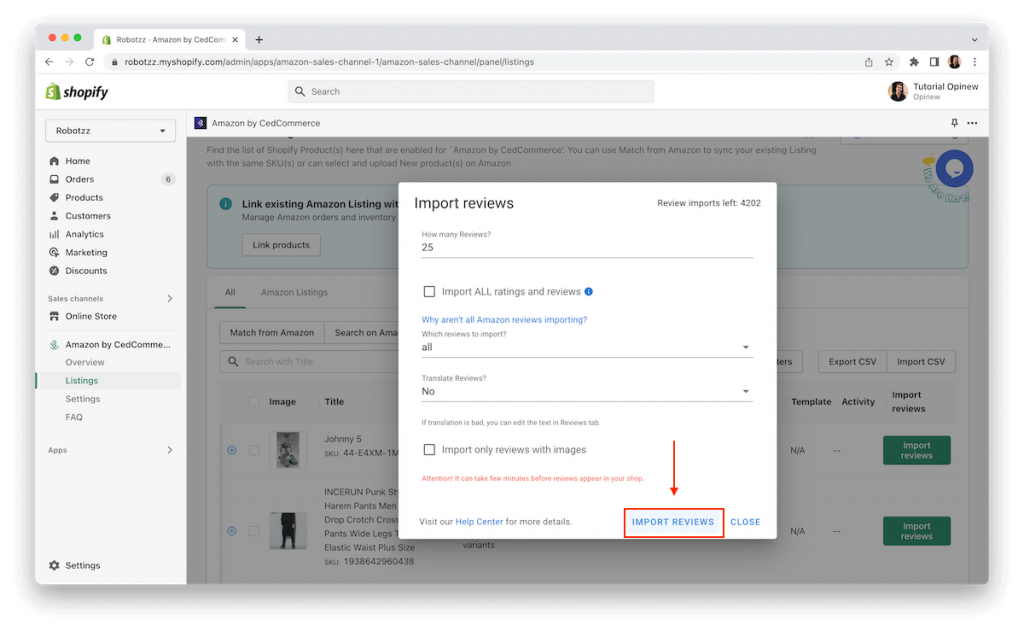
Task: Tick the table header select-all checkbox
Action: tap(254, 402)
